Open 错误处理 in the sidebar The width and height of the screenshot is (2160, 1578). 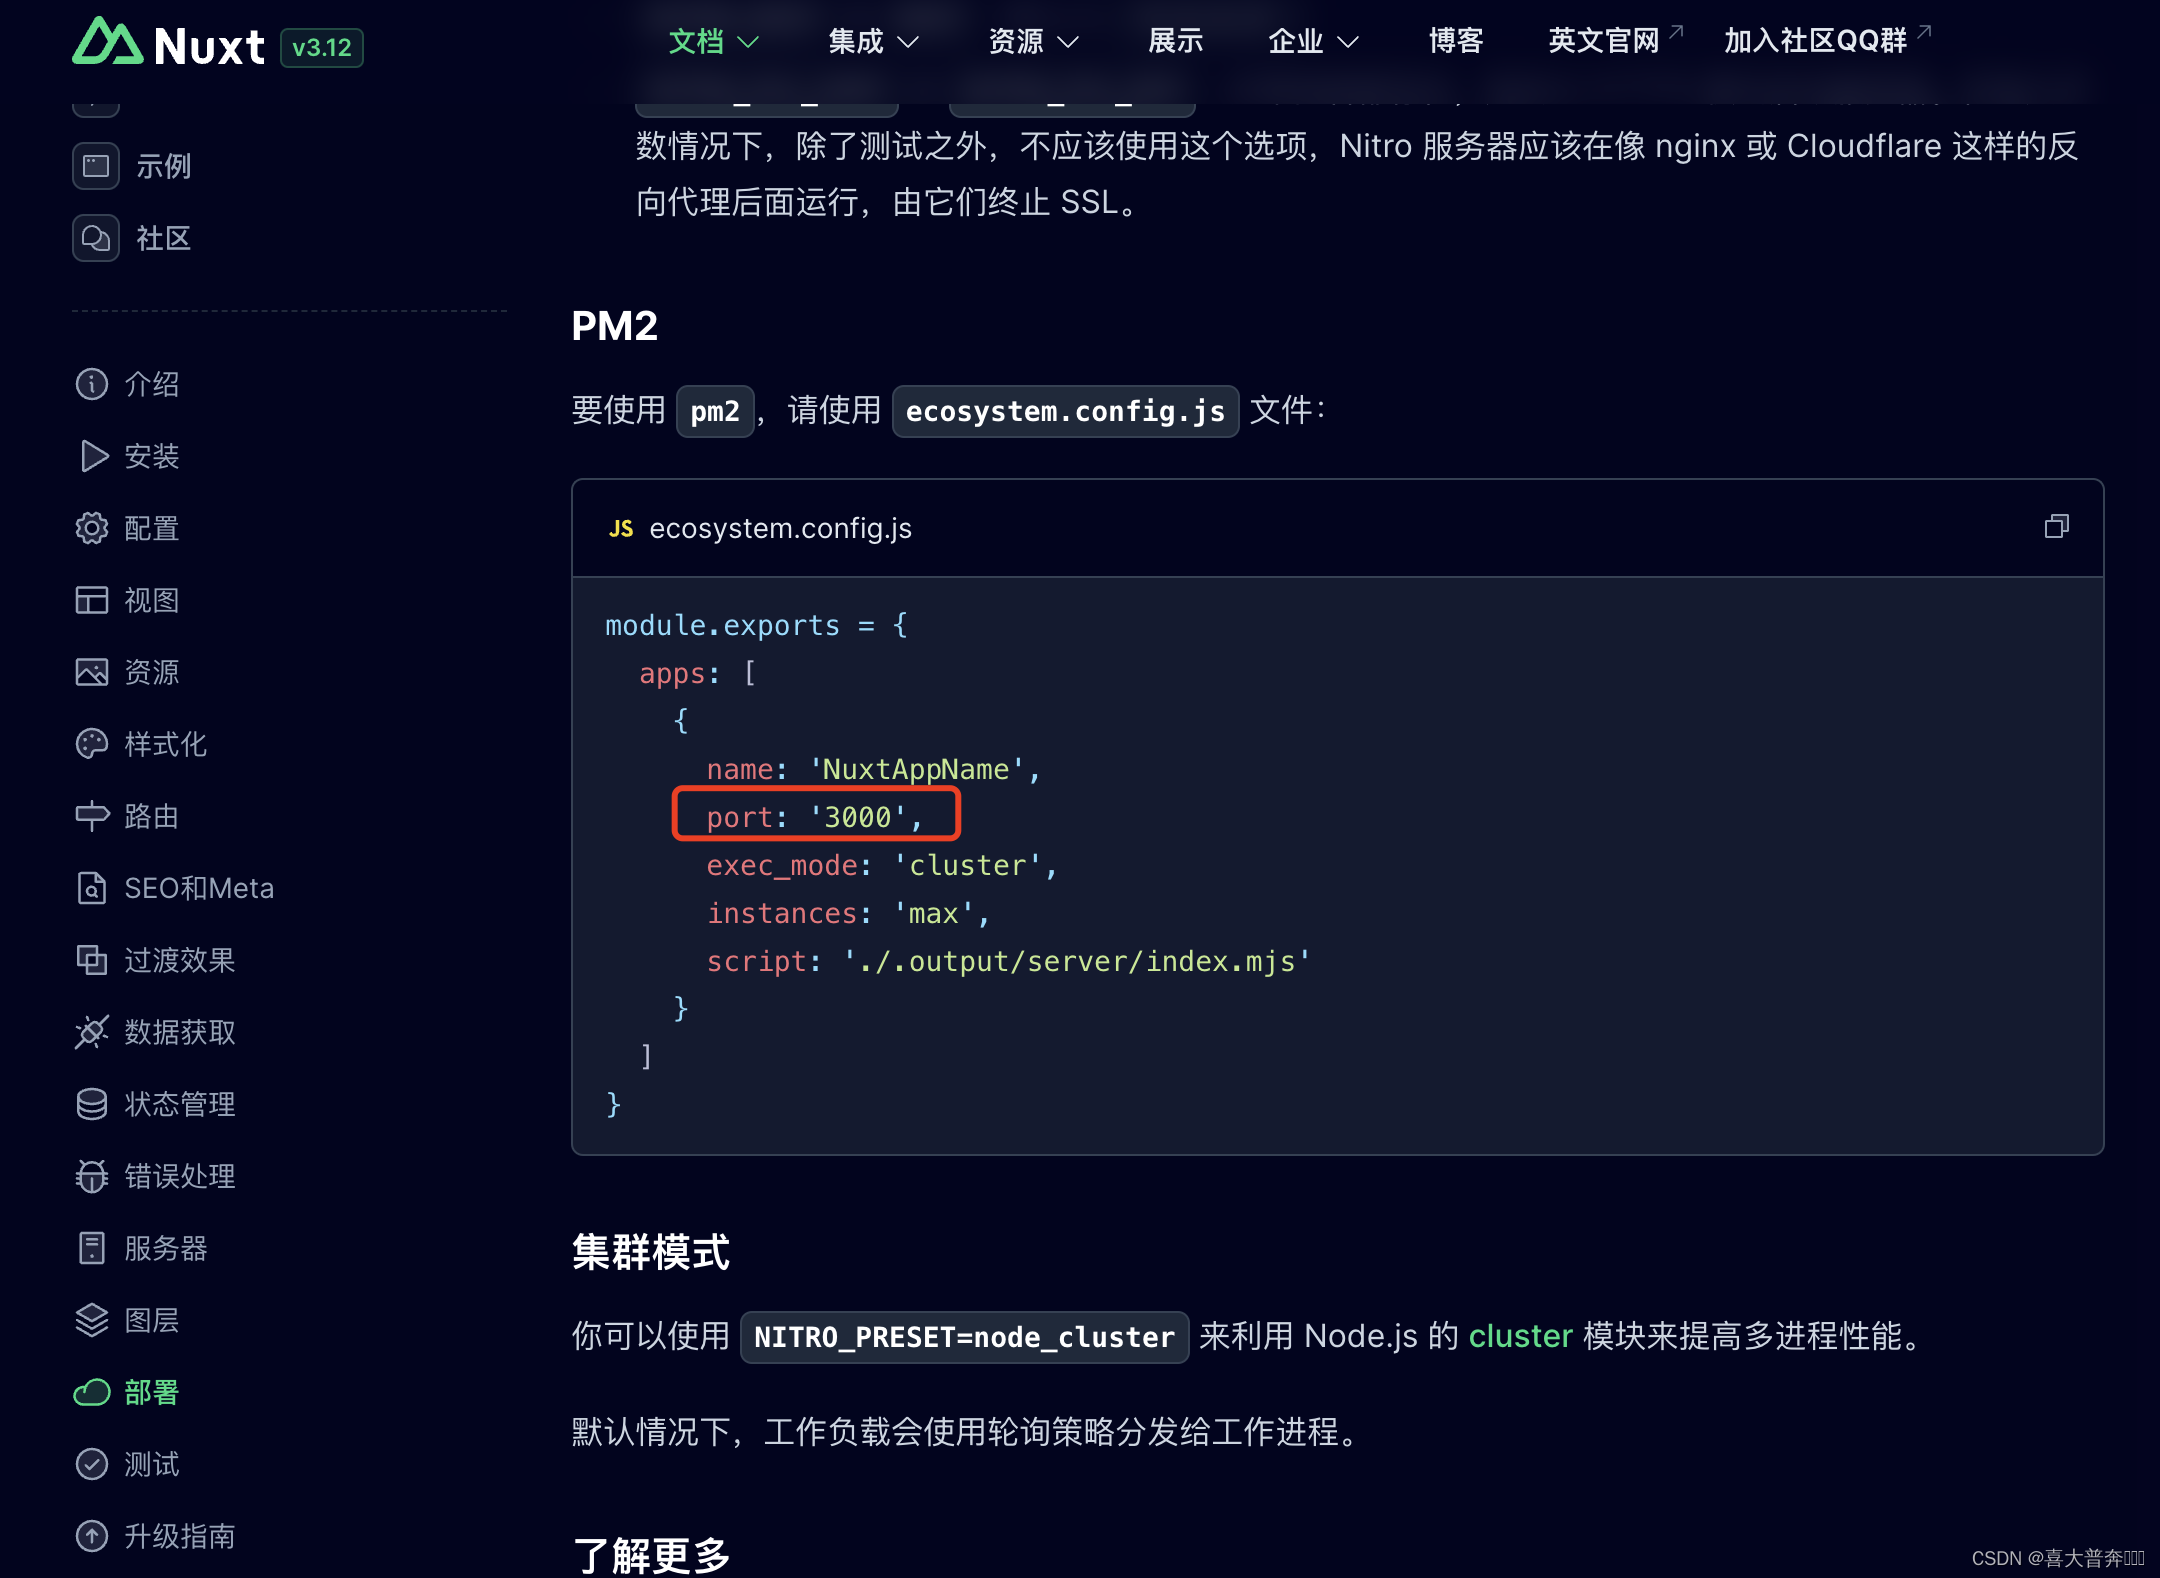[180, 1176]
